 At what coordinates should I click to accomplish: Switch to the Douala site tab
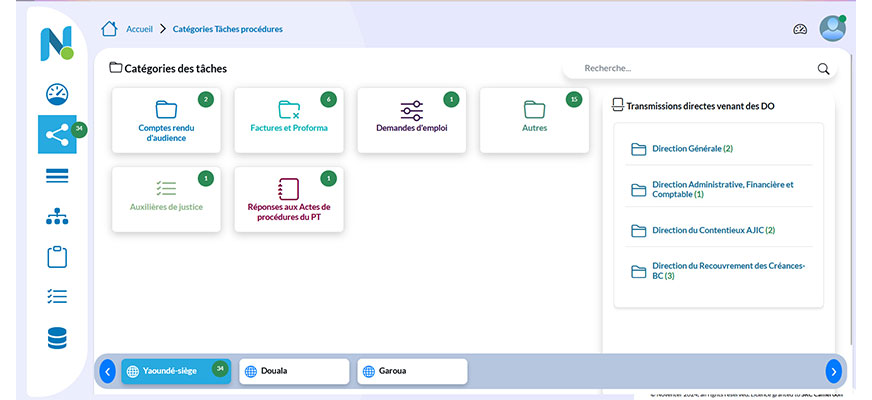pos(294,371)
